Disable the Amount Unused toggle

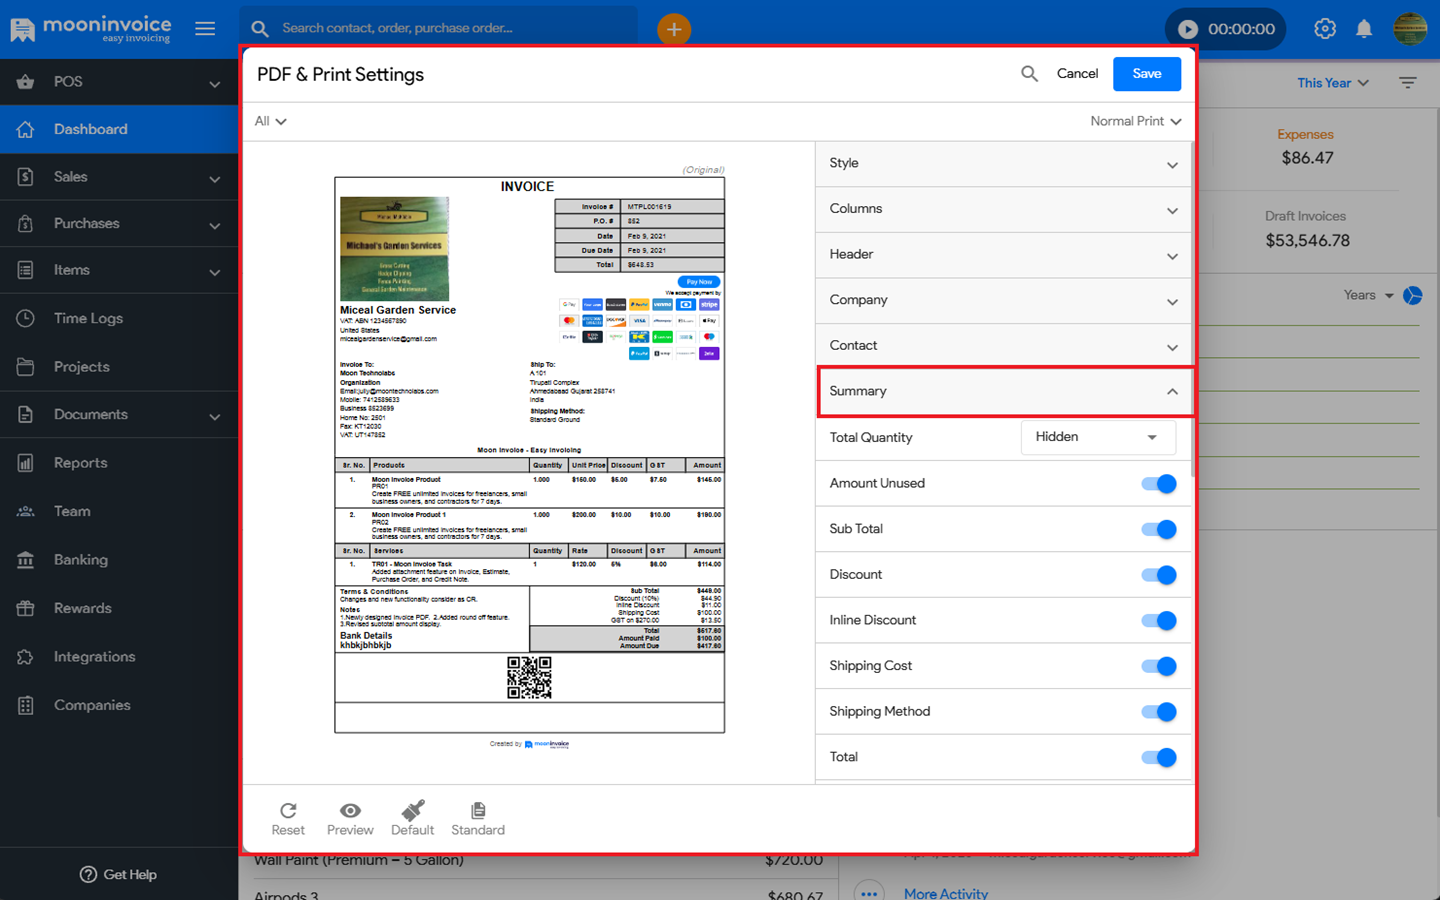click(x=1159, y=484)
